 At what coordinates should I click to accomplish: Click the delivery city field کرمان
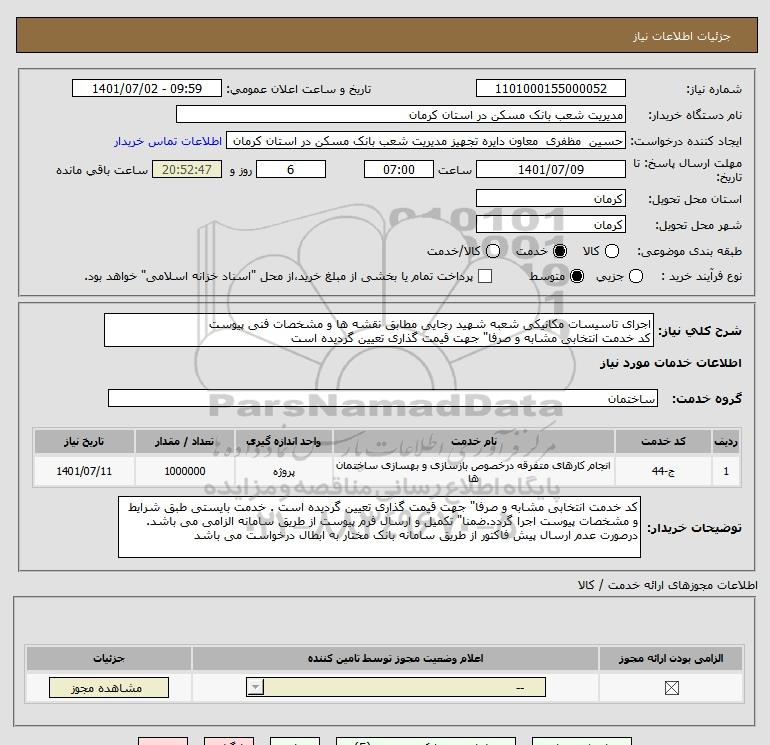550,224
